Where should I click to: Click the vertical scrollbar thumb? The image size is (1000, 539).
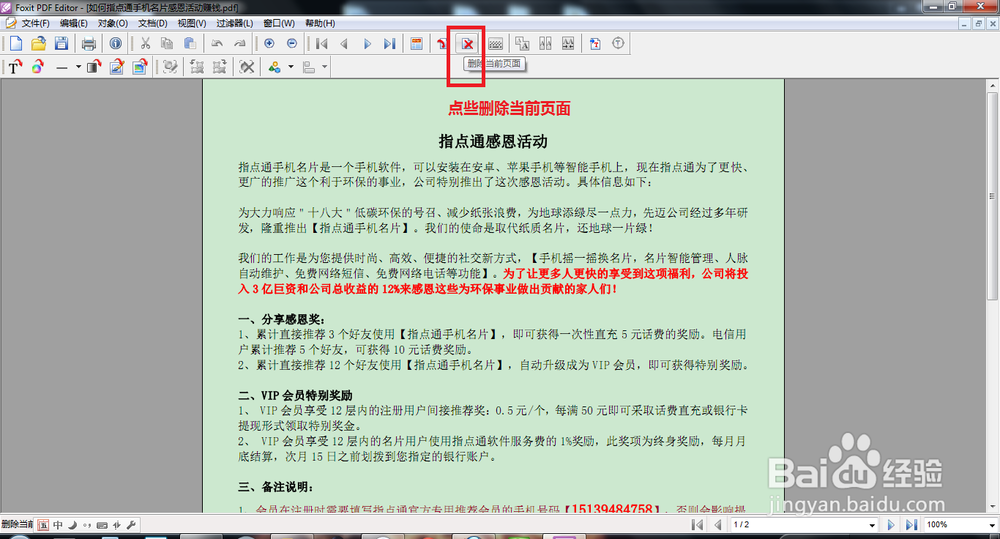coord(992,196)
